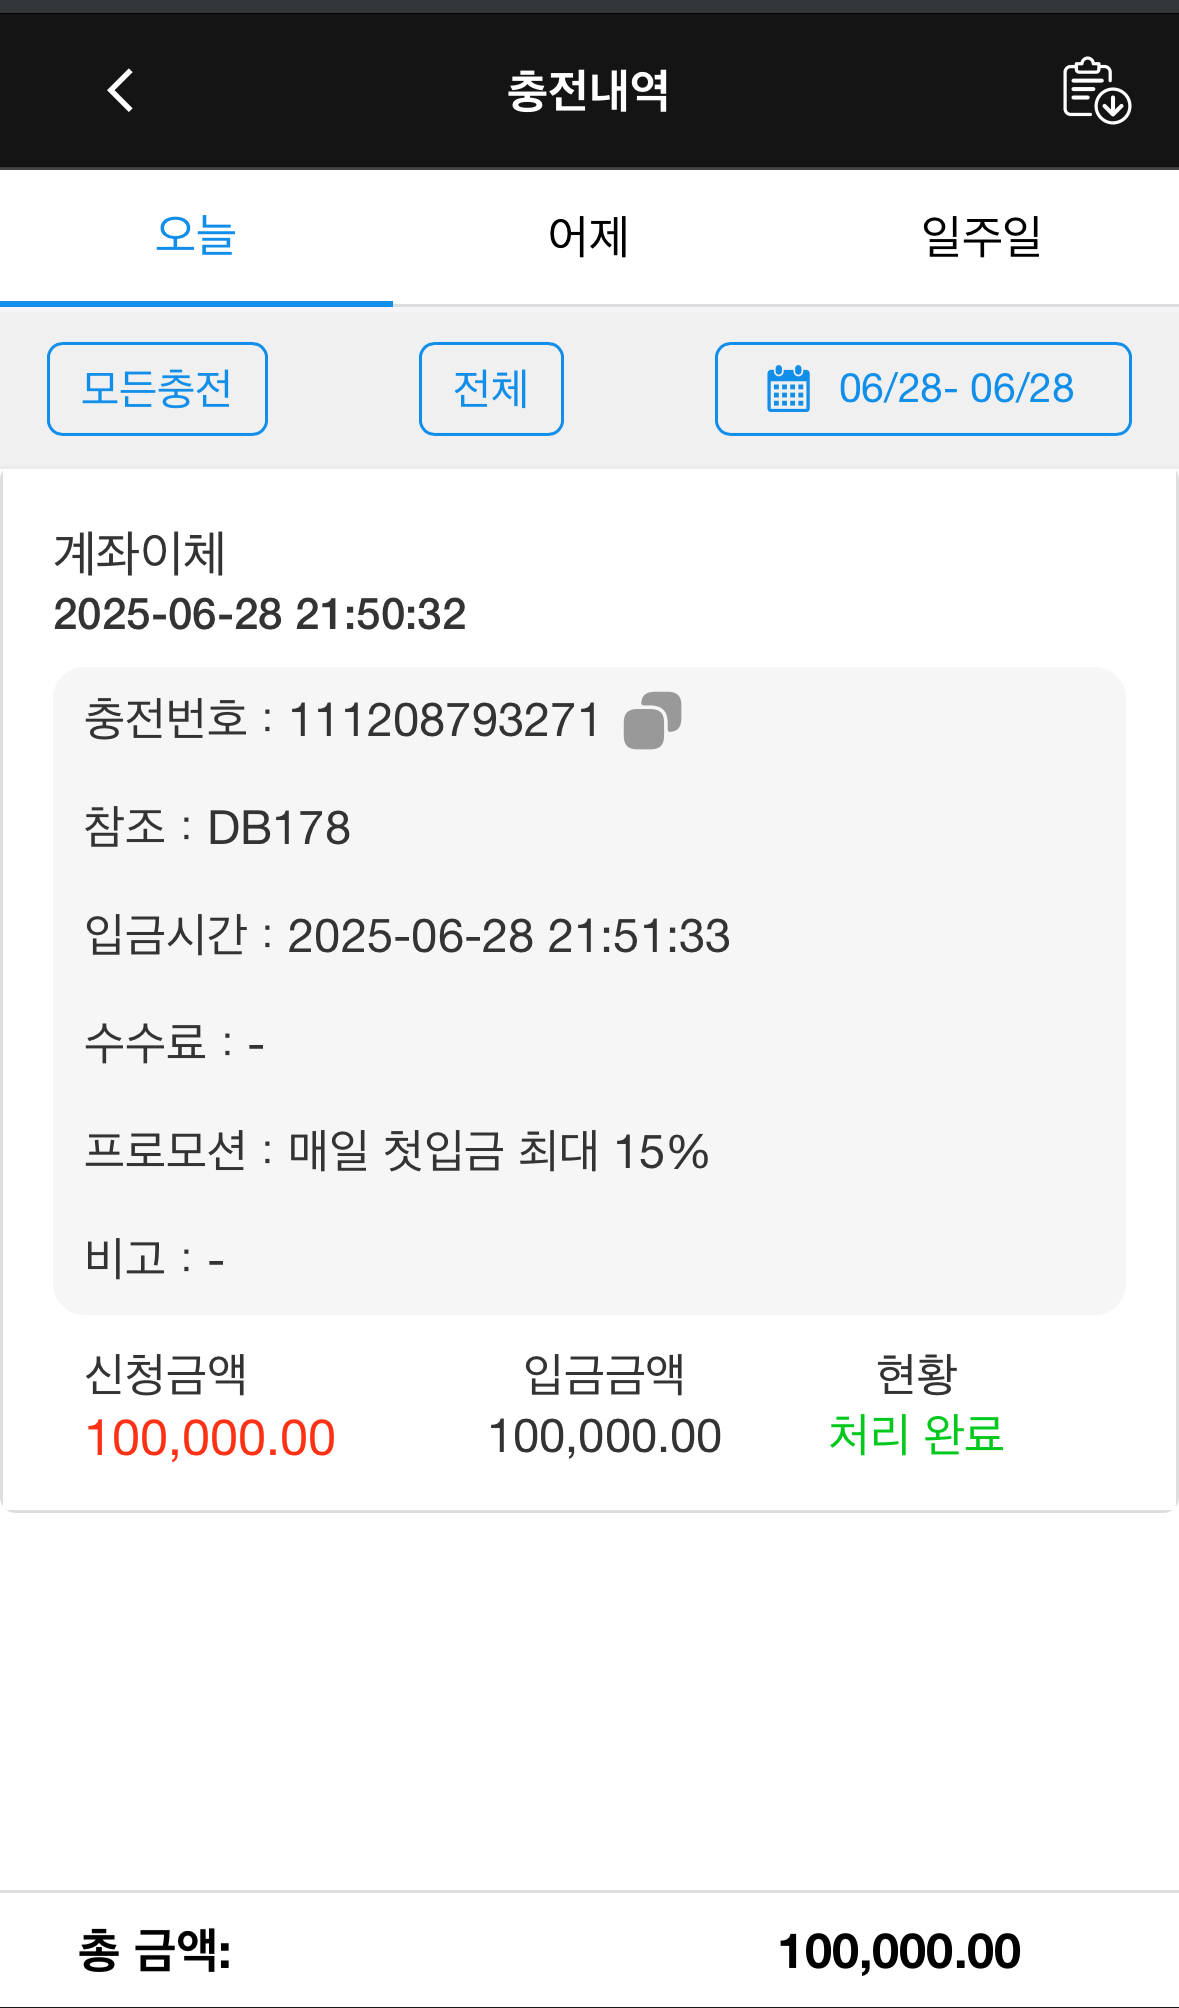The height and width of the screenshot is (2008, 1179).
Task: Click the 계좌이체 transaction heading
Action: coord(140,553)
